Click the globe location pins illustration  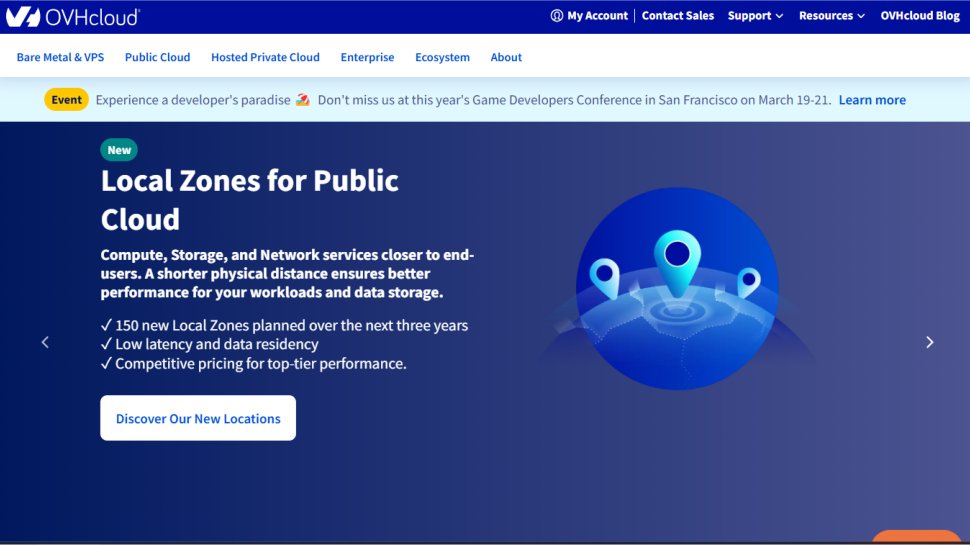[x=677, y=288]
